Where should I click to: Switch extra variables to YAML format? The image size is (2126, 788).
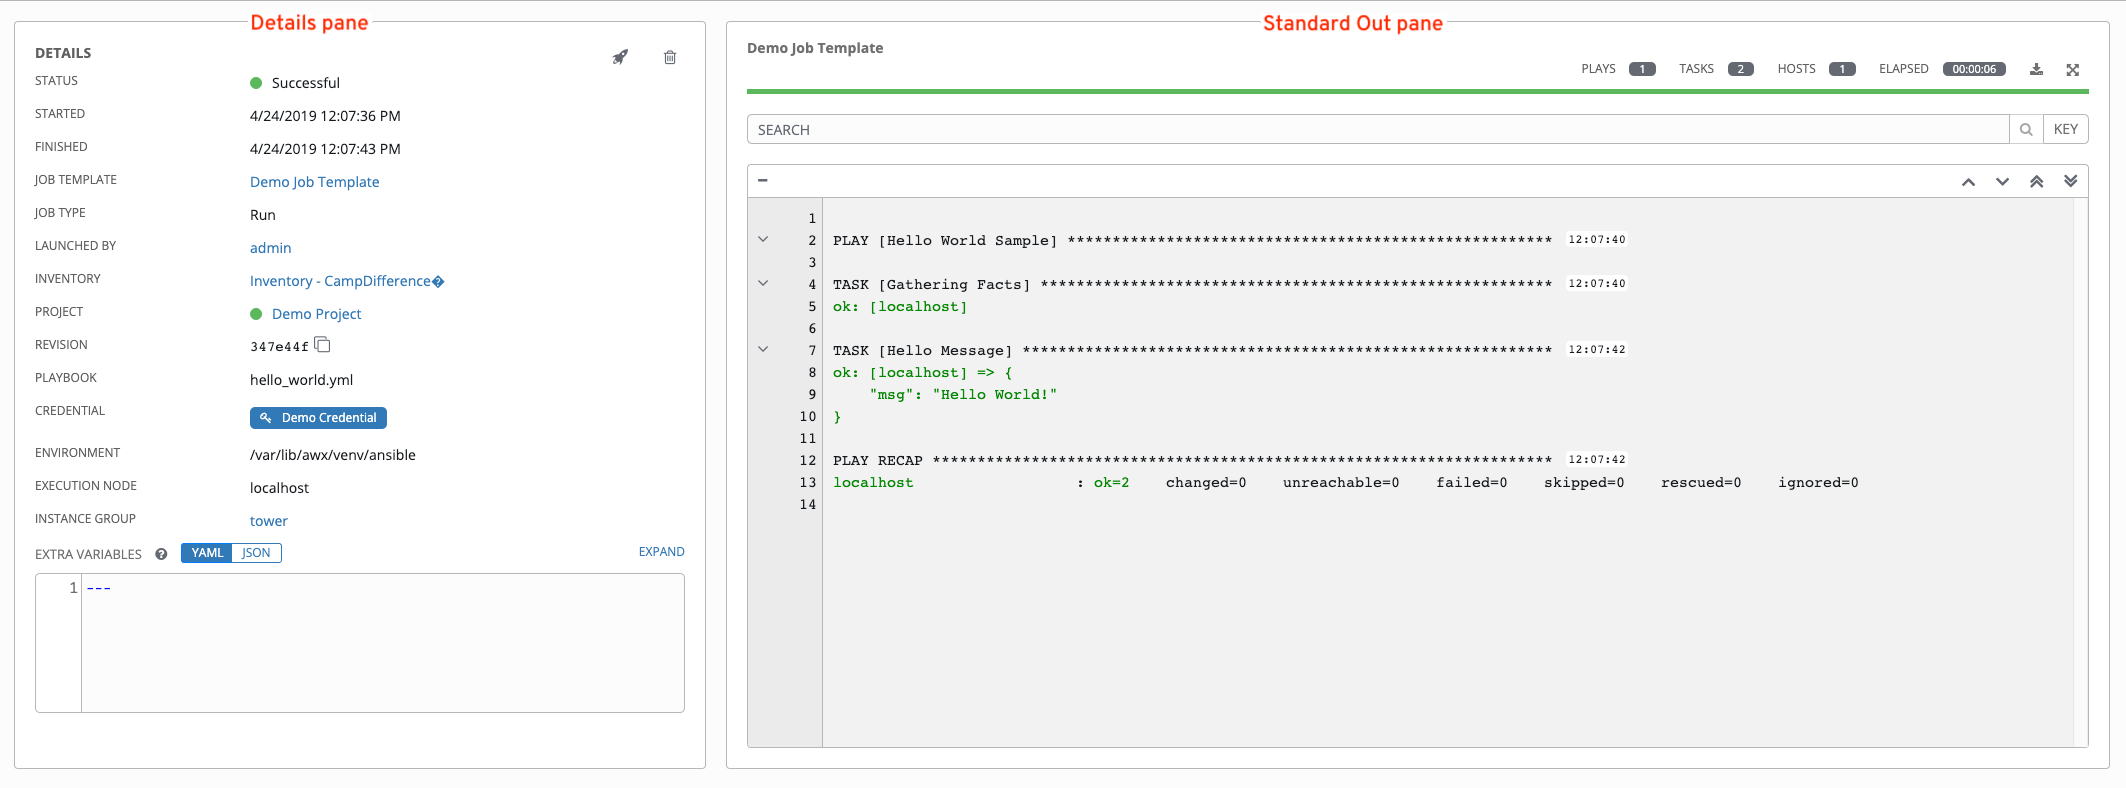pos(207,553)
